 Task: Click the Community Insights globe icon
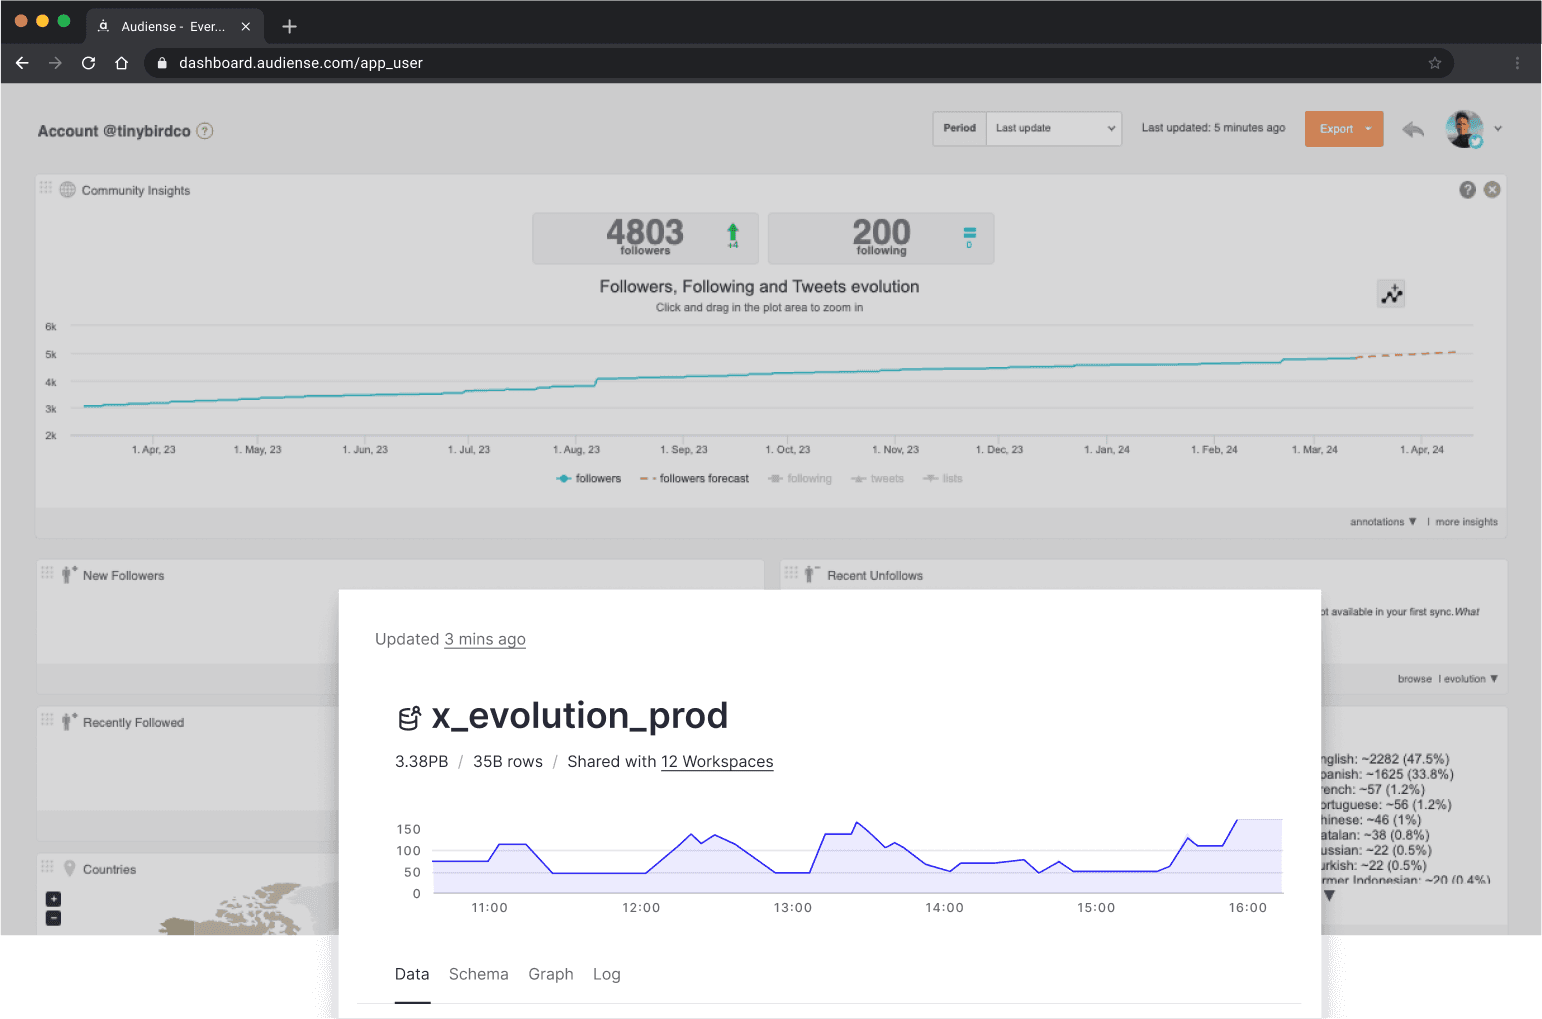tap(66, 190)
